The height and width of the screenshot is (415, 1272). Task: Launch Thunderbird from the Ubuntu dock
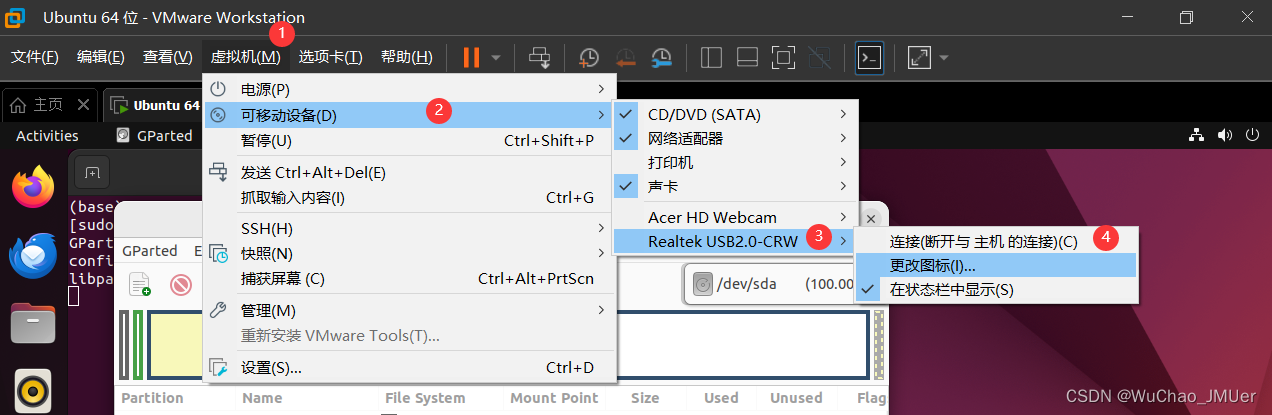click(x=33, y=256)
